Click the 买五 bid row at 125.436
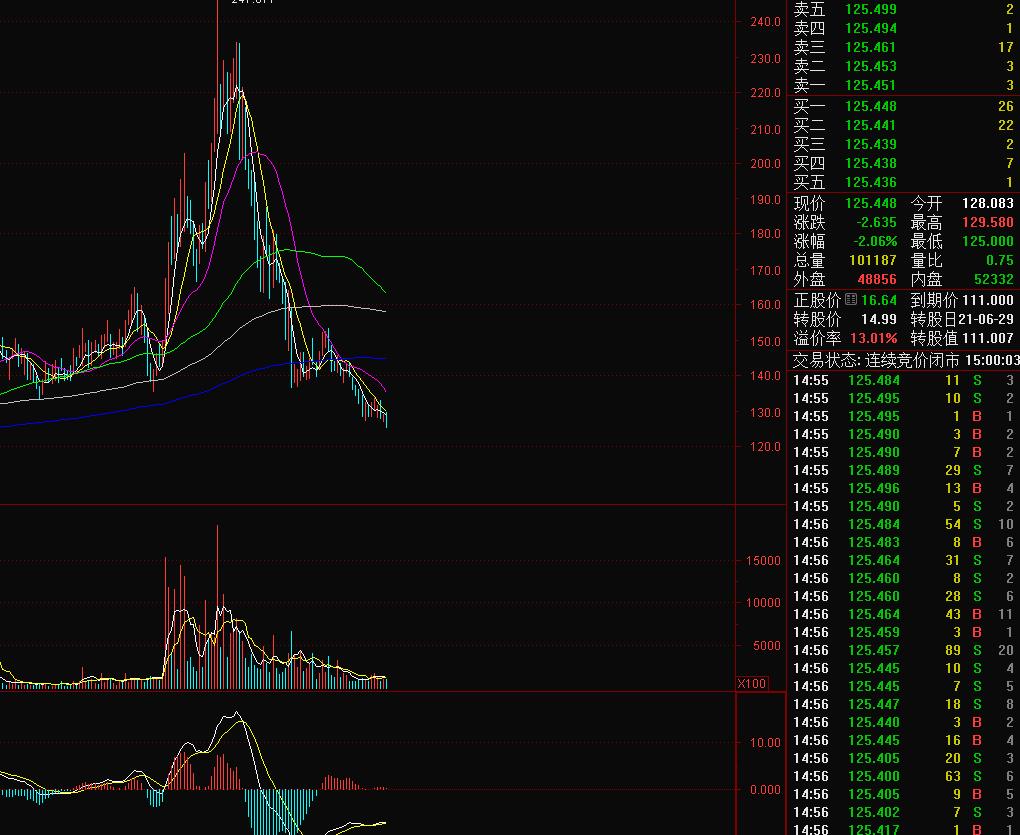The image size is (1020, 835). (x=904, y=182)
